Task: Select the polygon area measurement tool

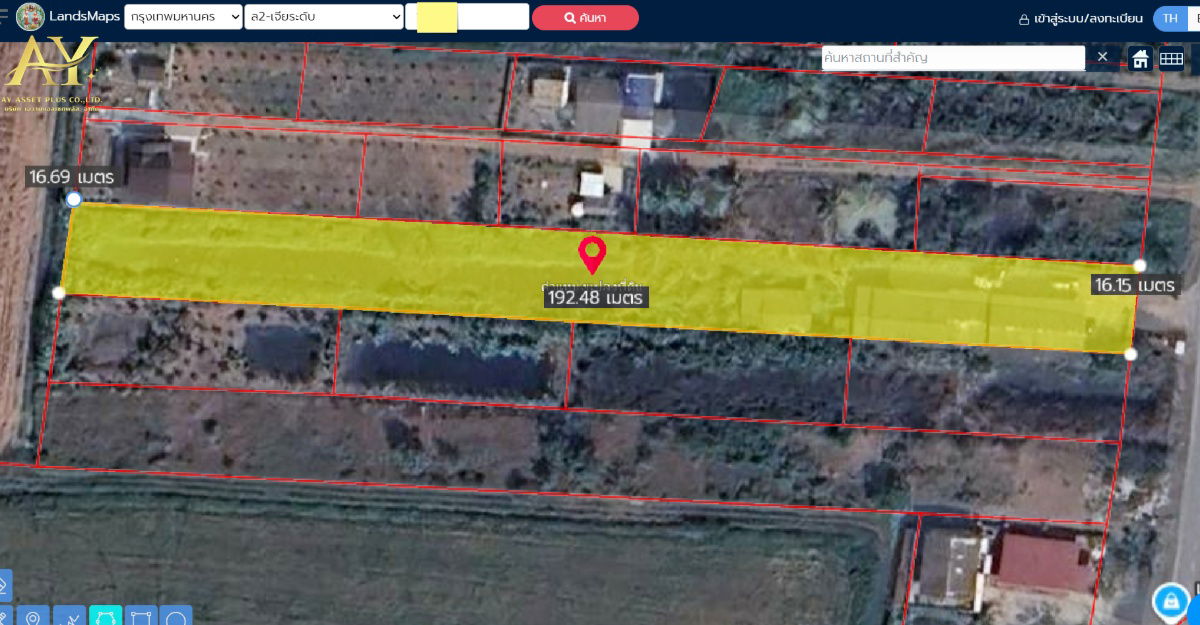Action: pos(105,616)
